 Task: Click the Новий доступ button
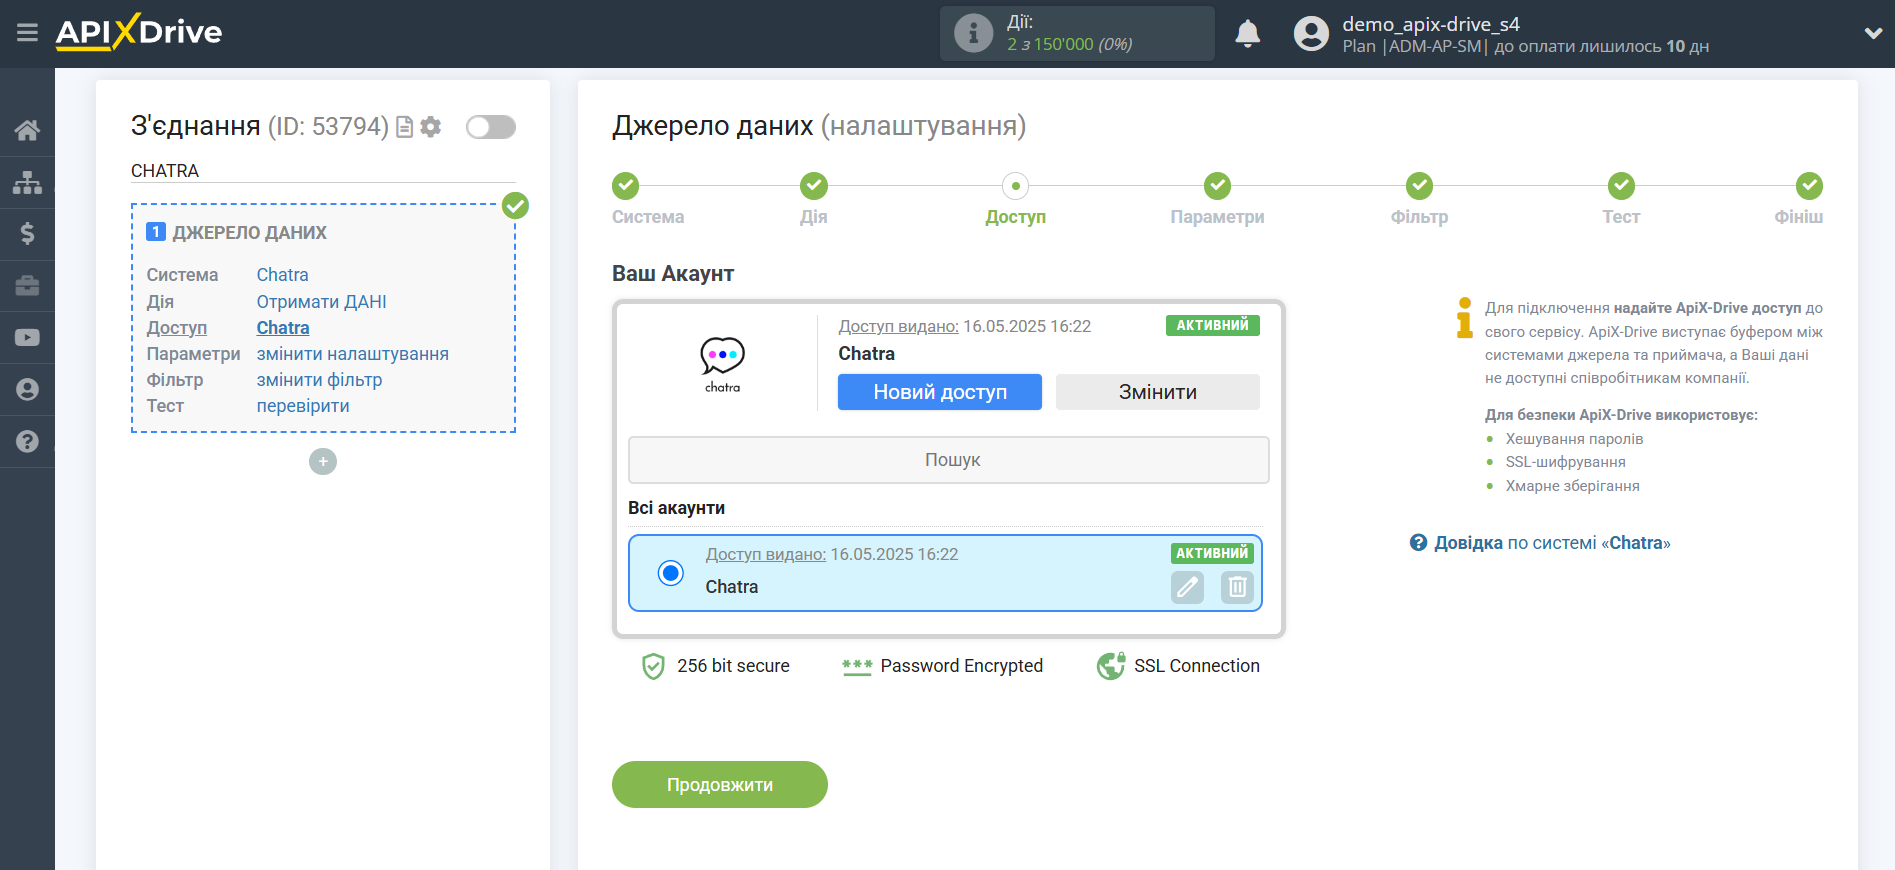coord(940,392)
